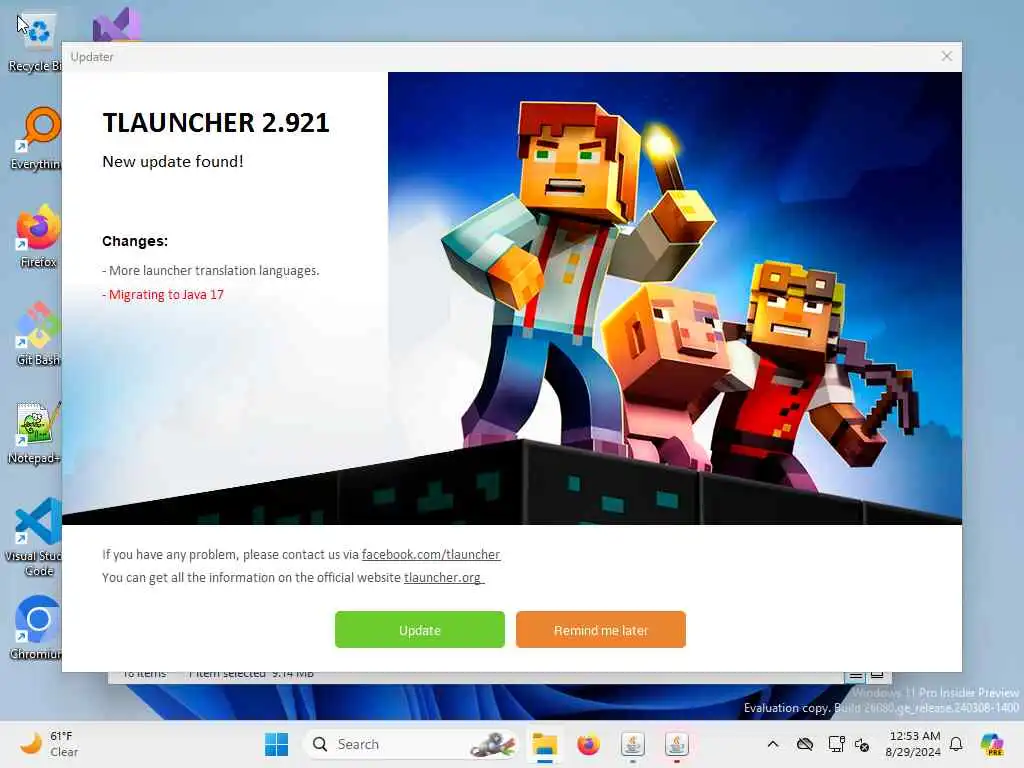Open the display network tray icon
The image size is (1024, 768).
click(x=836, y=744)
